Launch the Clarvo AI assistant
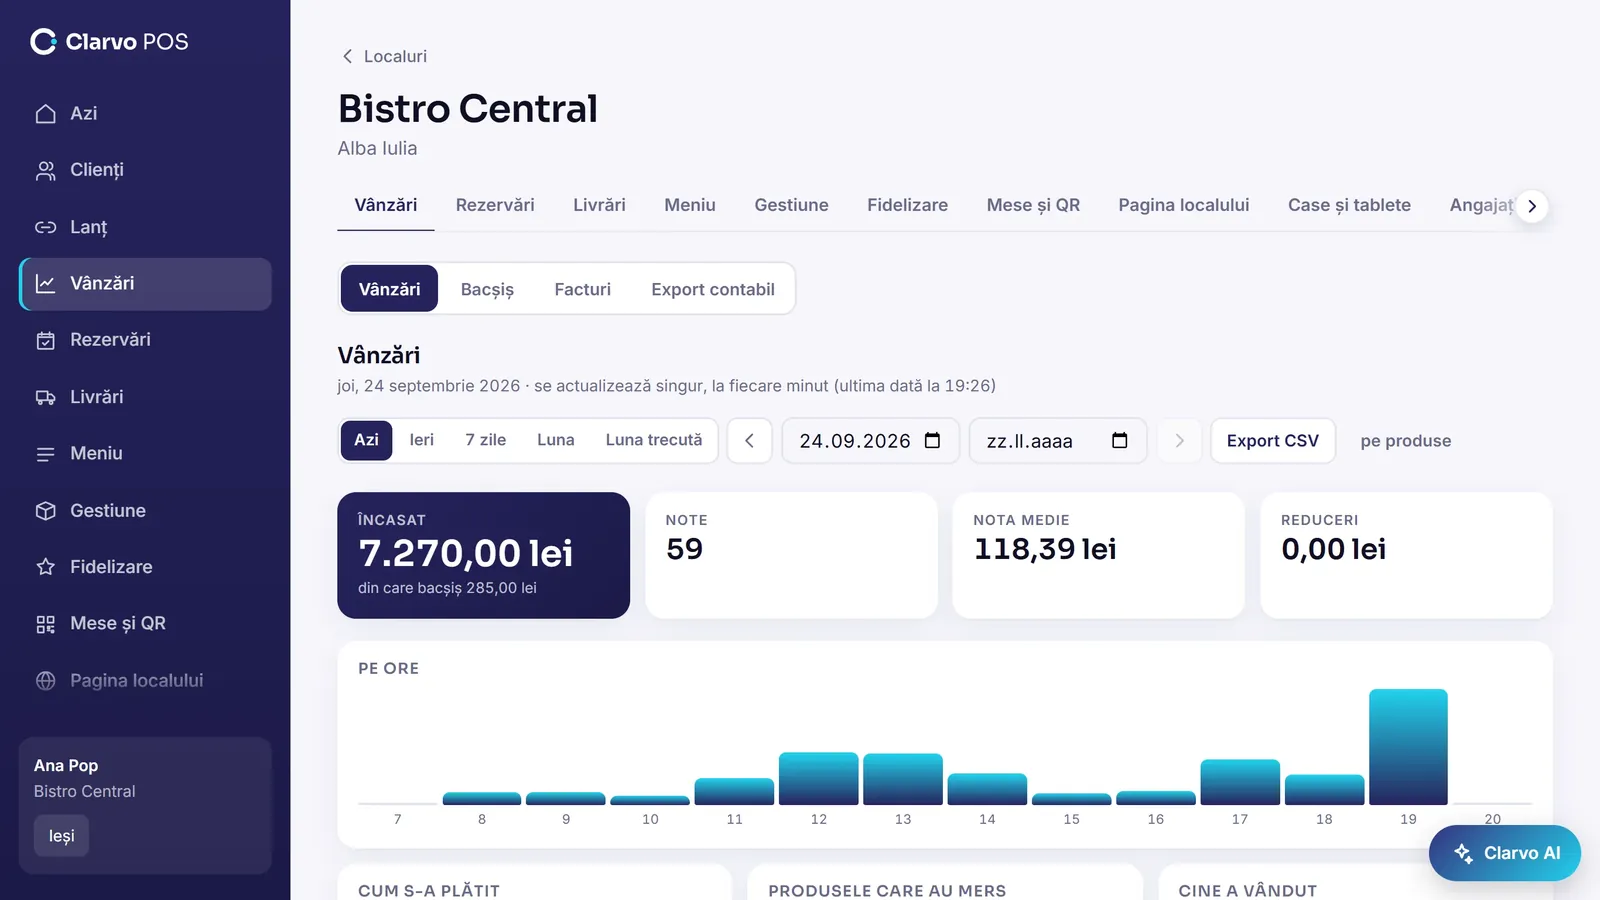The height and width of the screenshot is (900, 1600). point(1505,853)
